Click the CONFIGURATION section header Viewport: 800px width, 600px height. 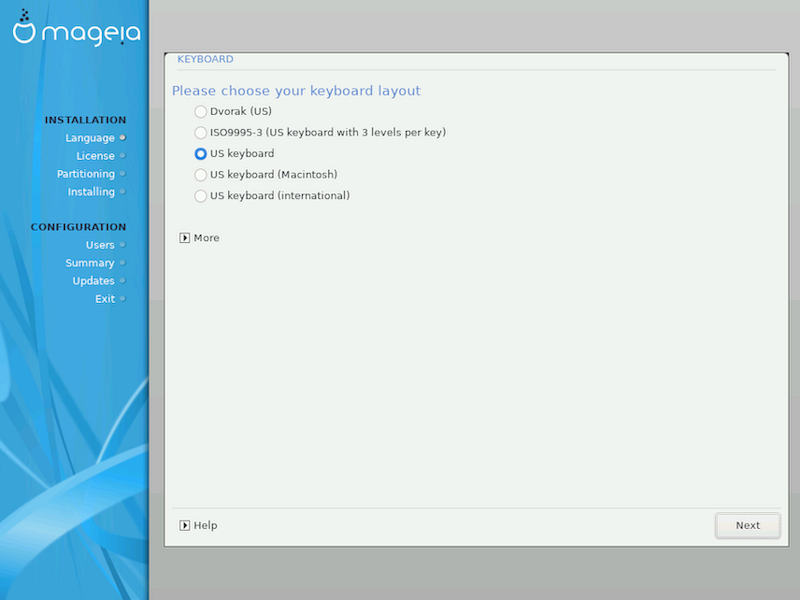click(78, 227)
